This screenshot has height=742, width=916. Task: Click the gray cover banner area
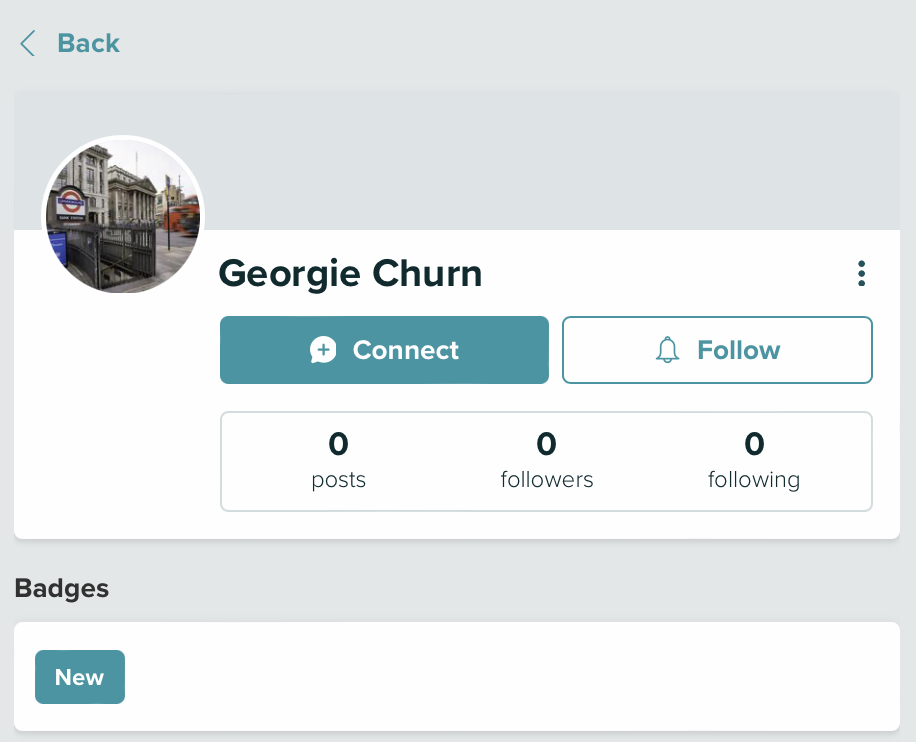tap(550, 160)
